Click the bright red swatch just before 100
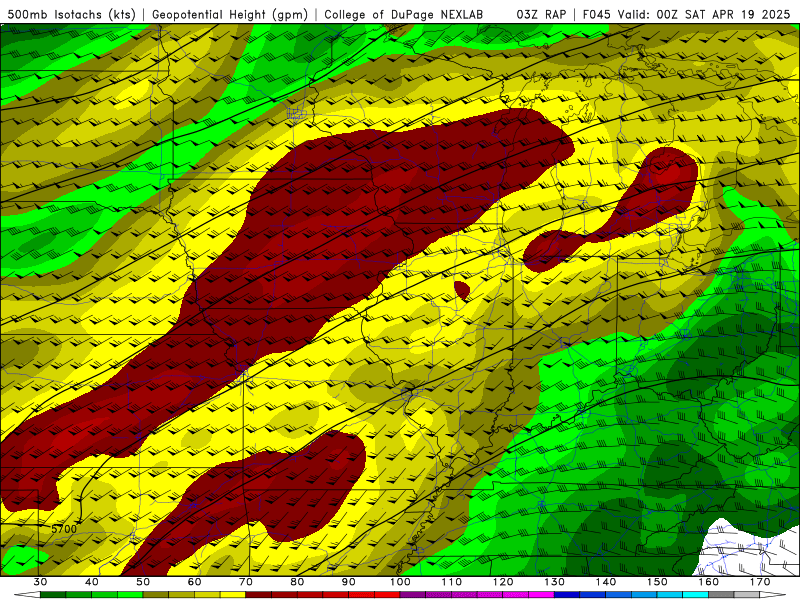800x600 pixels. coord(387,595)
